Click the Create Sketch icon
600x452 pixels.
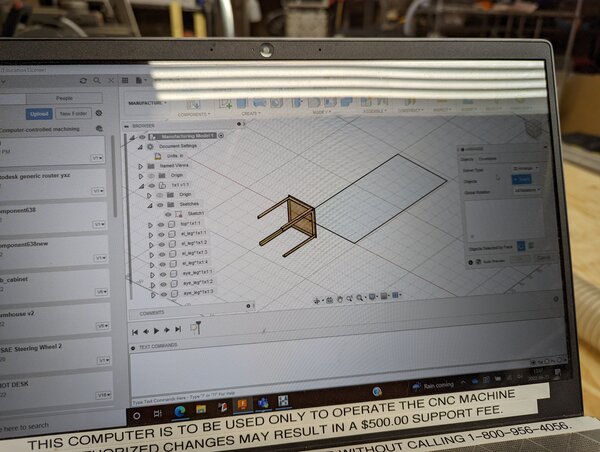[225, 103]
